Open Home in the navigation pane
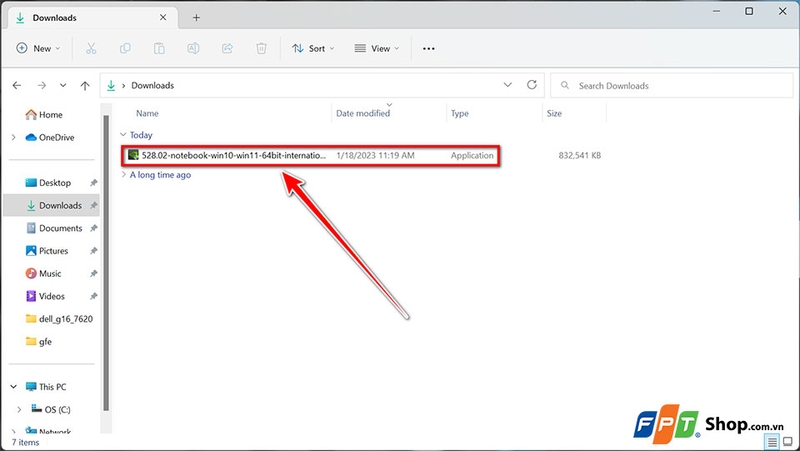Viewport: 800px width, 451px height. coord(44,115)
